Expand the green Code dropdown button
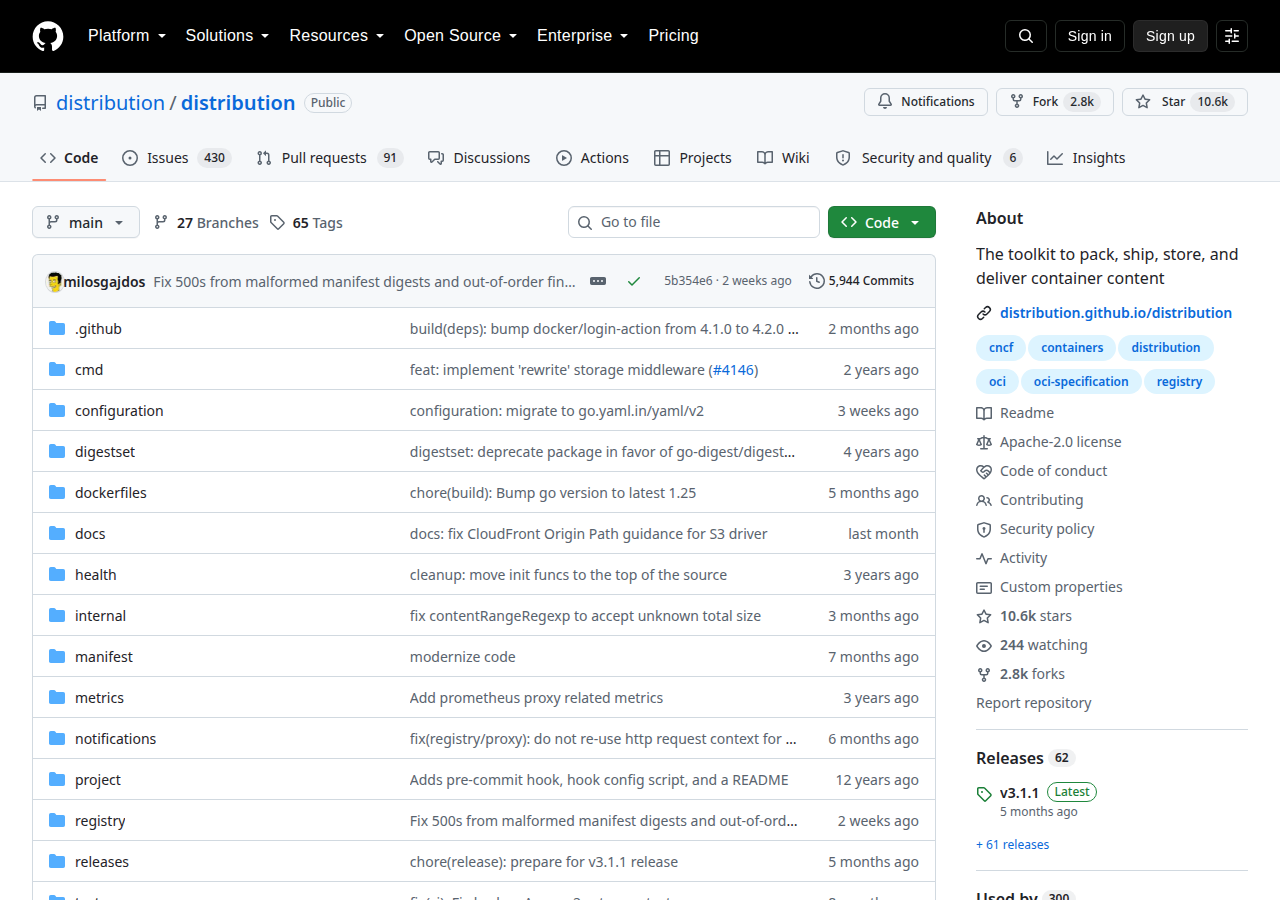1280x900 pixels. tap(882, 222)
